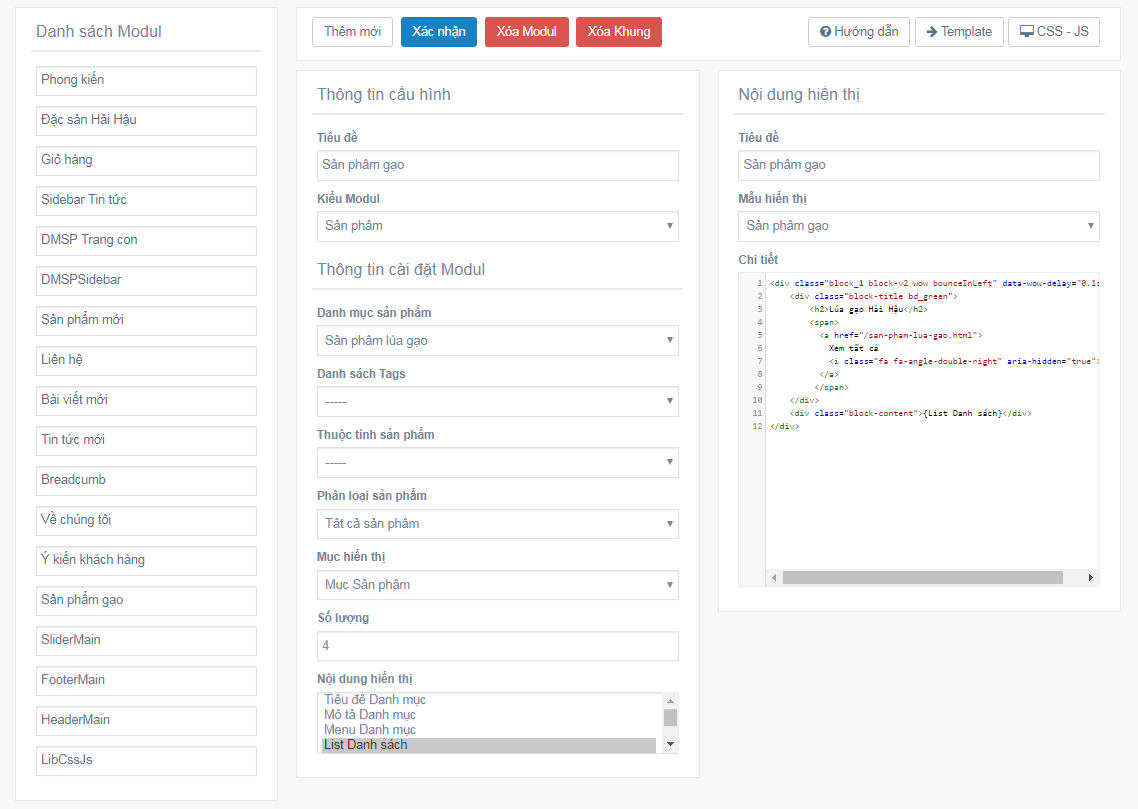
Task: Open the Danh mục sản phẩm dropdown
Action: coord(497,341)
